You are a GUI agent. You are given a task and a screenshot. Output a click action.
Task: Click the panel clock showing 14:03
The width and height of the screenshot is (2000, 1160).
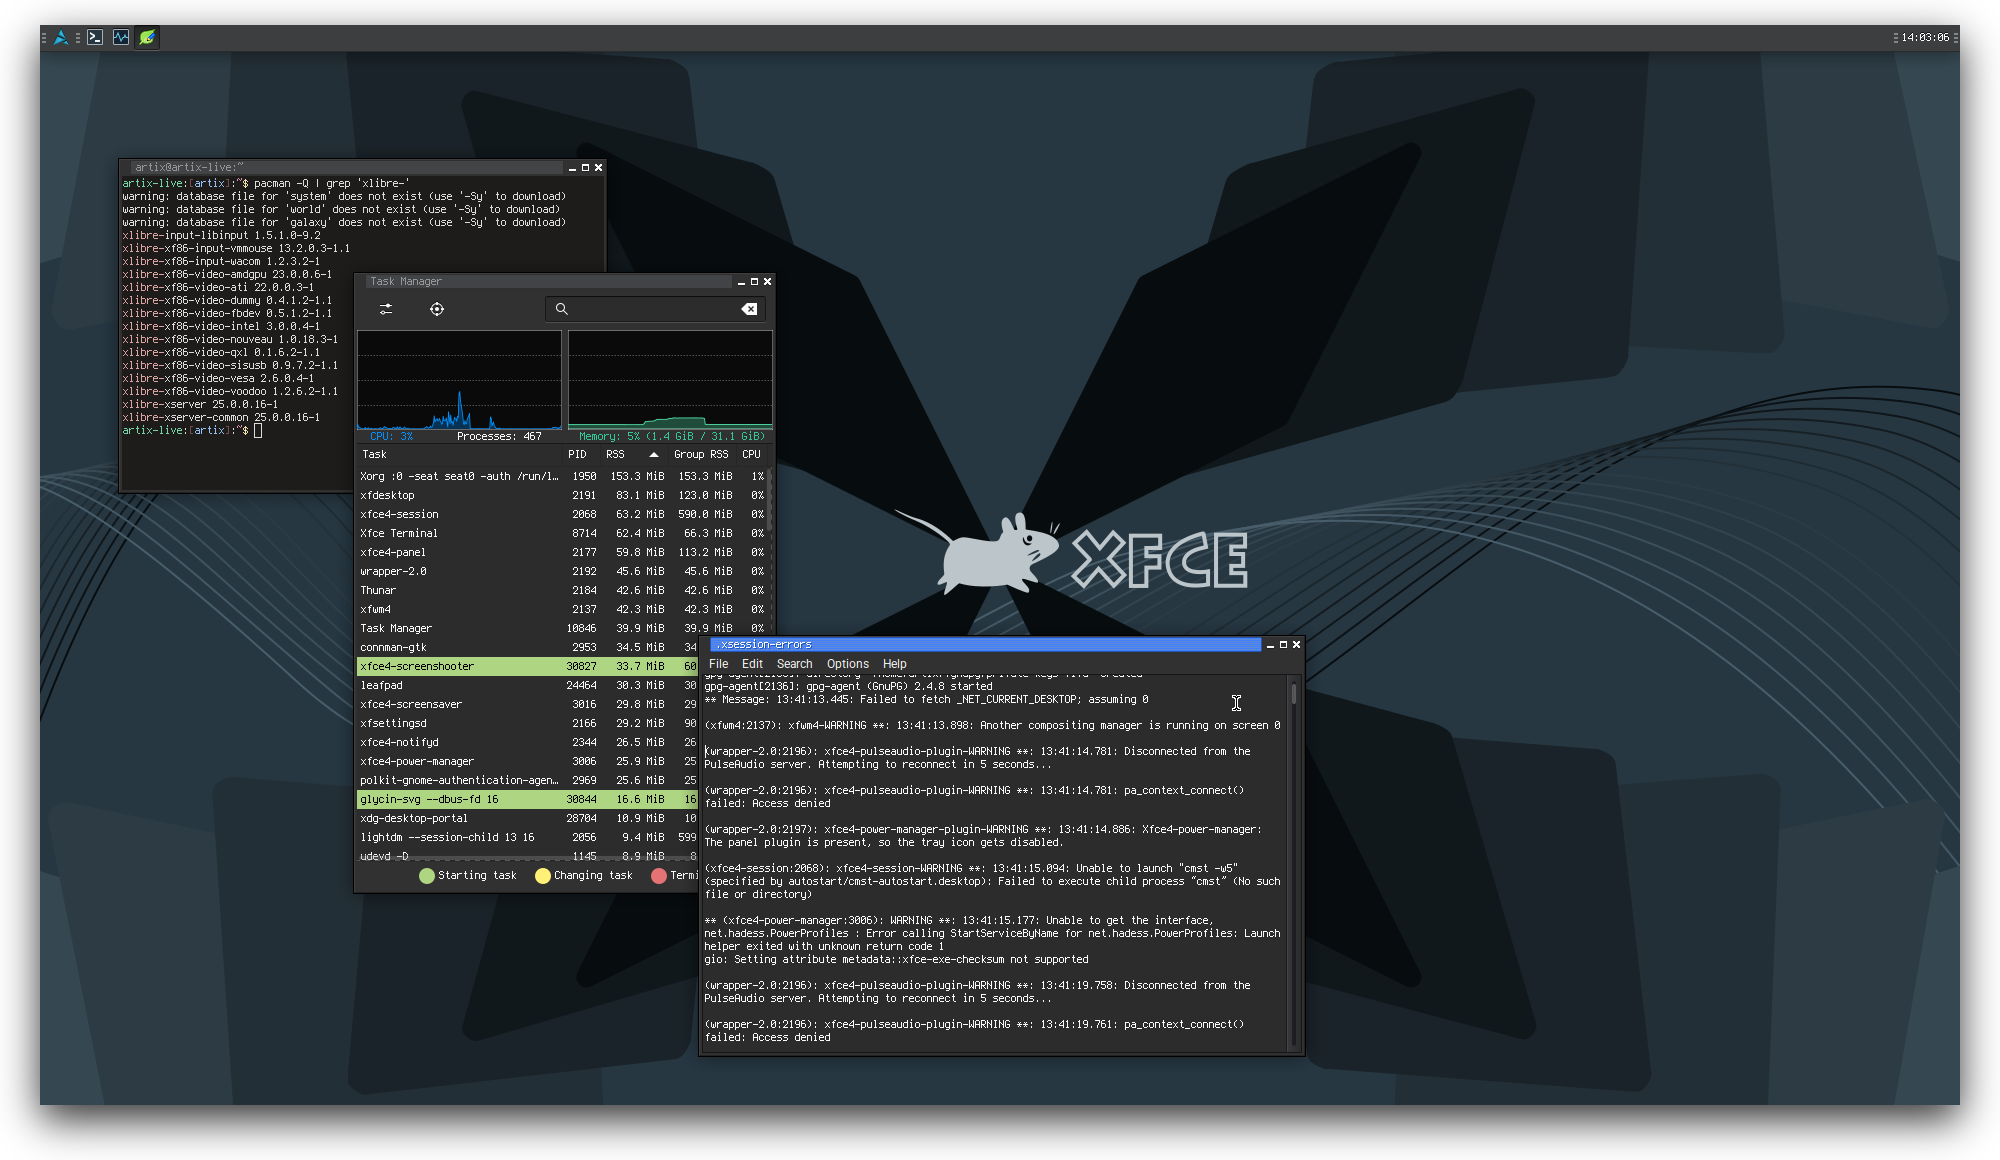click(x=1925, y=37)
